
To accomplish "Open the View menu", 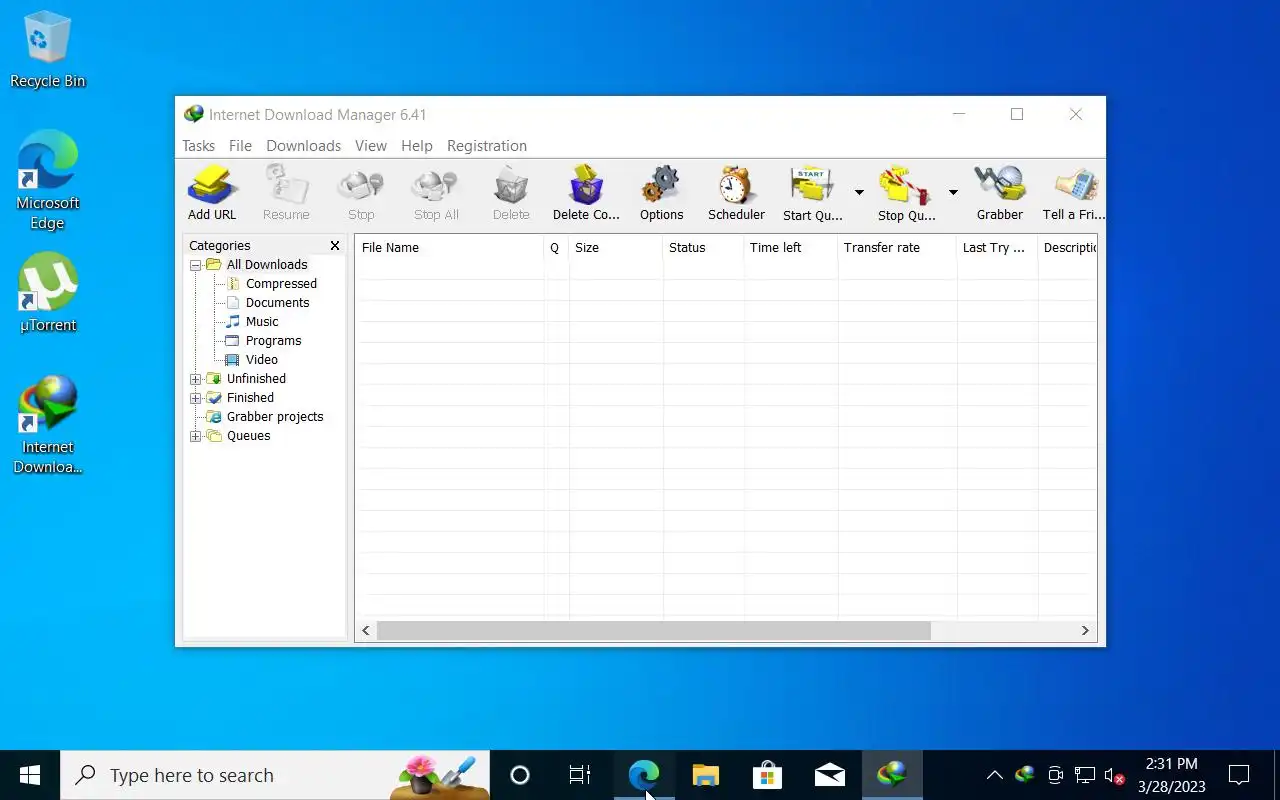I will [370, 146].
